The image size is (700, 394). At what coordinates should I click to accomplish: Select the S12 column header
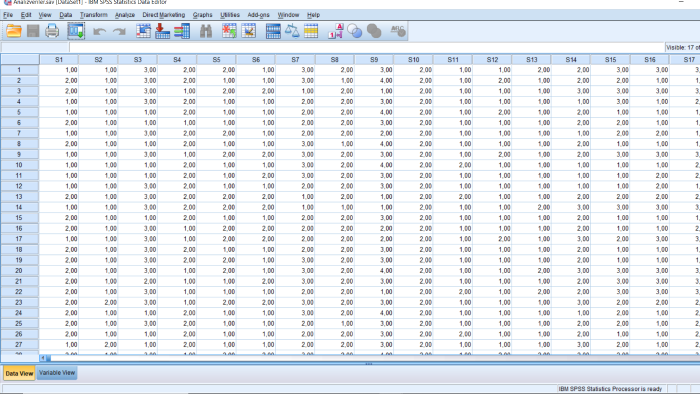tap(492, 59)
